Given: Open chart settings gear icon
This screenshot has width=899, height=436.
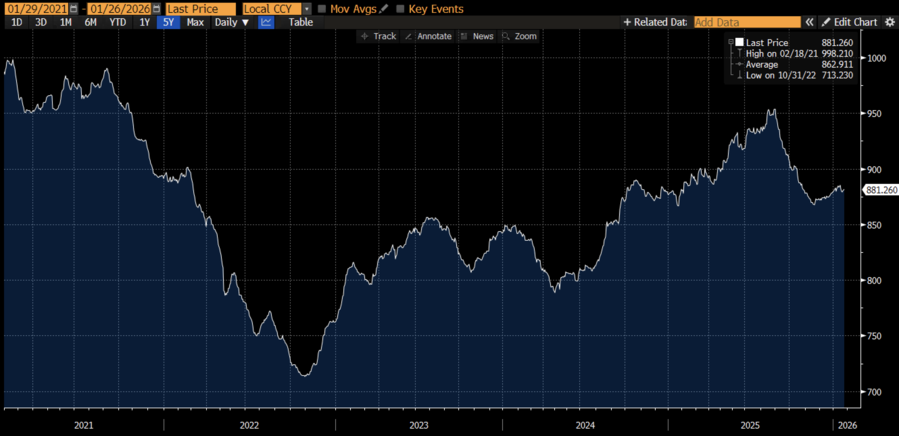Looking at the screenshot, I should click(x=889, y=22).
